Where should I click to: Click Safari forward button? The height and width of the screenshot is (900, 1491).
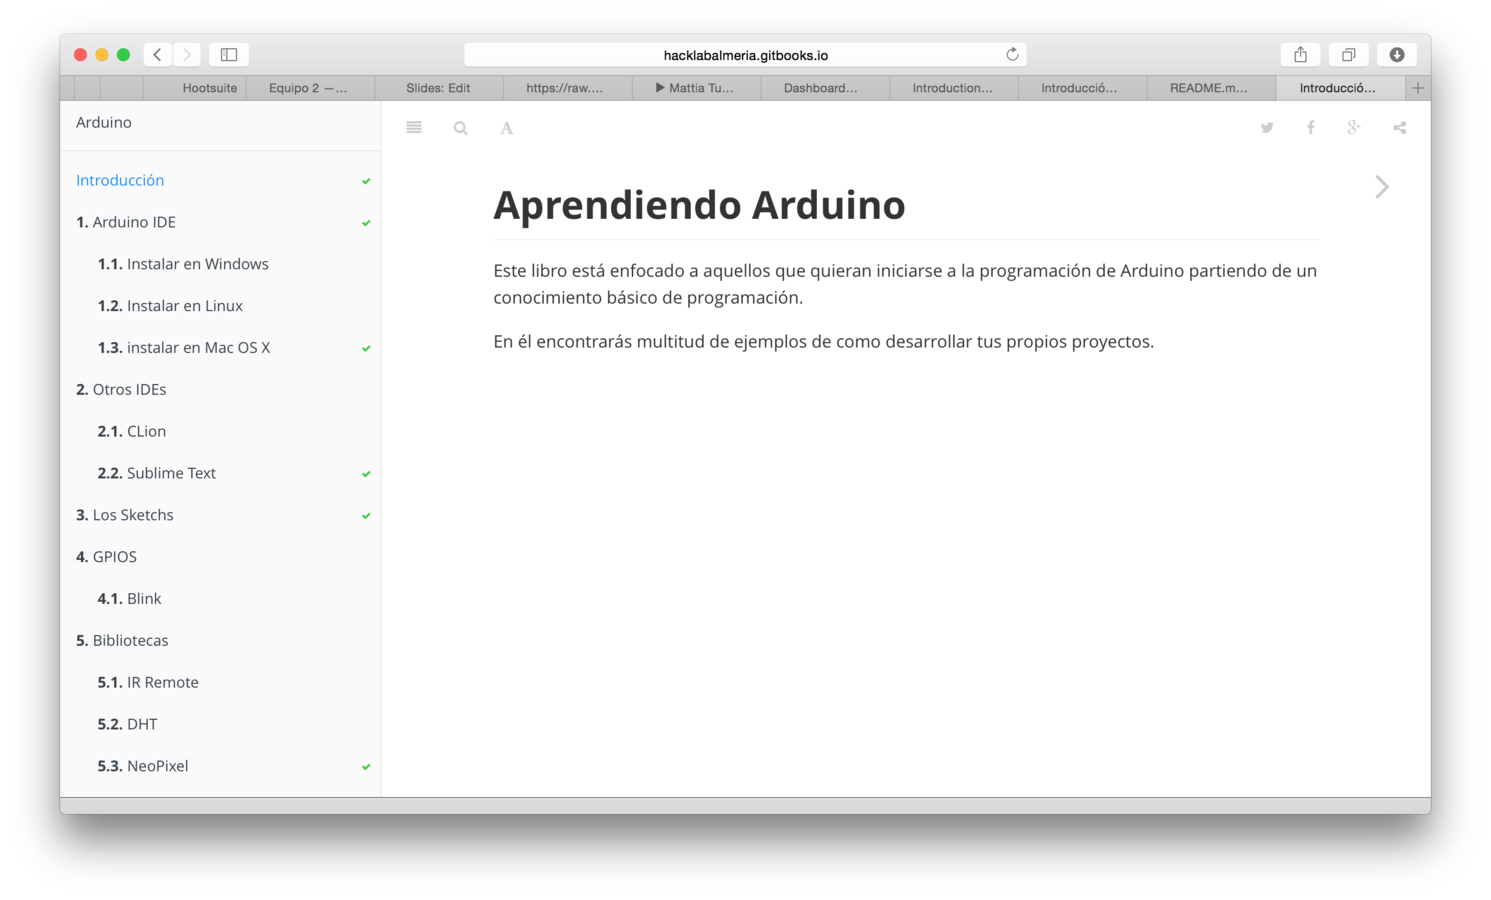[187, 55]
